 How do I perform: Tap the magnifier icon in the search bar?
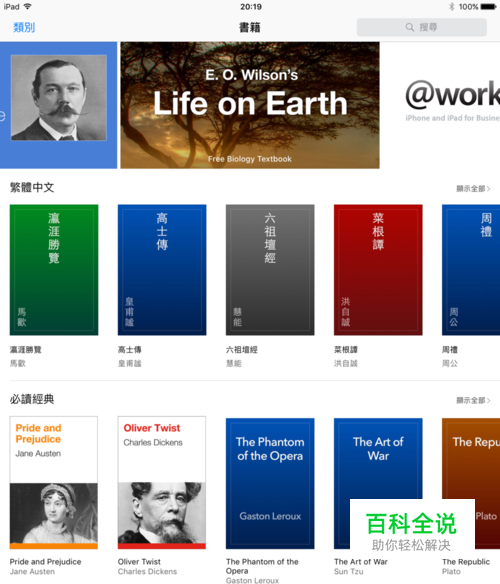point(409,27)
